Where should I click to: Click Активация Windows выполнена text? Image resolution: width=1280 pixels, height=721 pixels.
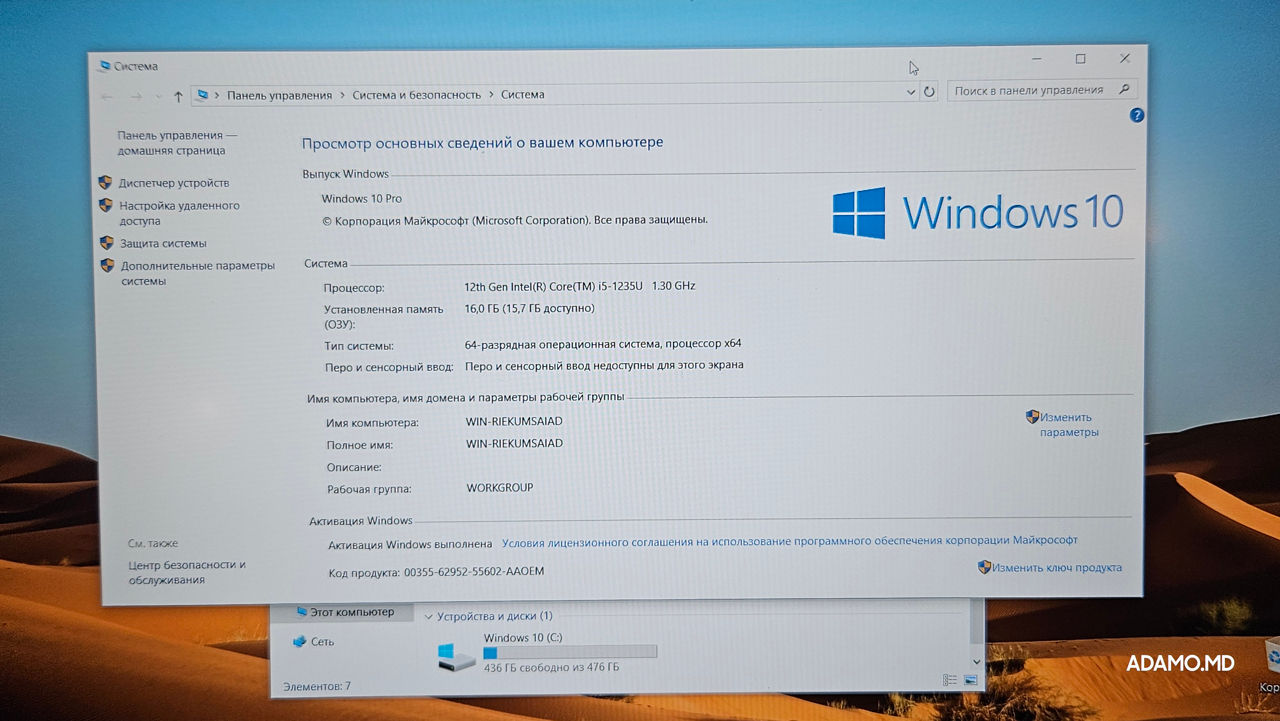coord(410,545)
